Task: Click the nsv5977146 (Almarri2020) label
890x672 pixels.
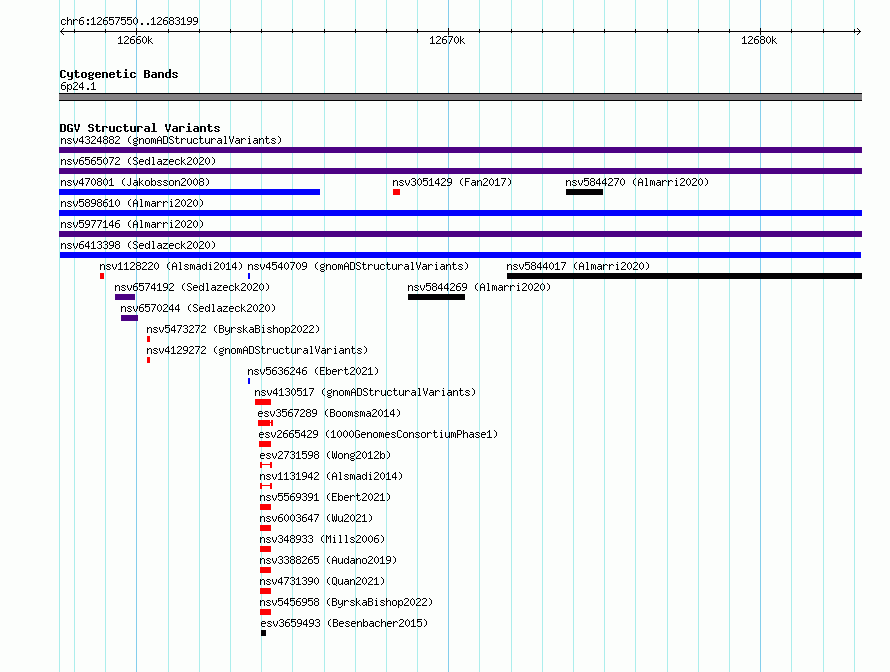Action: click(x=132, y=224)
